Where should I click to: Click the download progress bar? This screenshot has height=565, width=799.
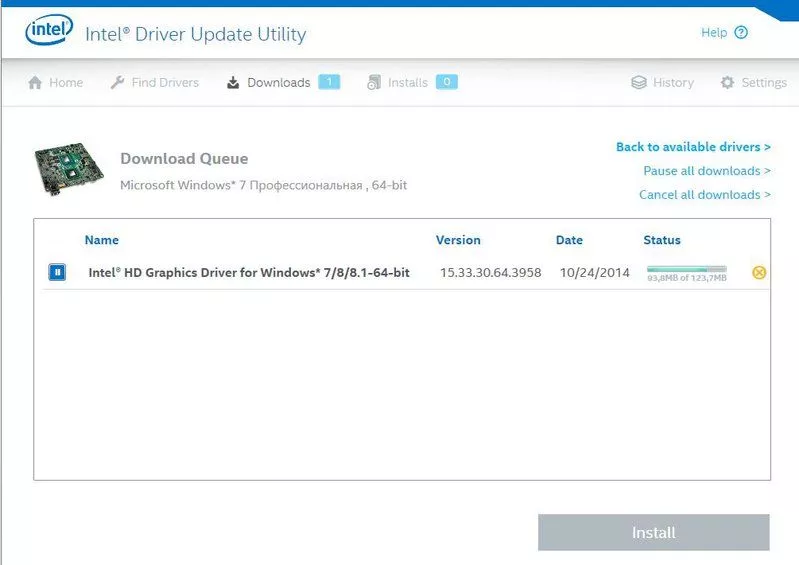point(686,269)
